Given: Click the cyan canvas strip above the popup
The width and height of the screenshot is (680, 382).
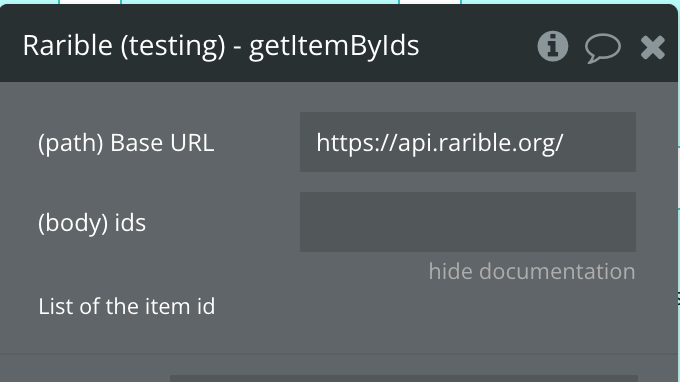Looking at the screenshot, I should 260,2.
